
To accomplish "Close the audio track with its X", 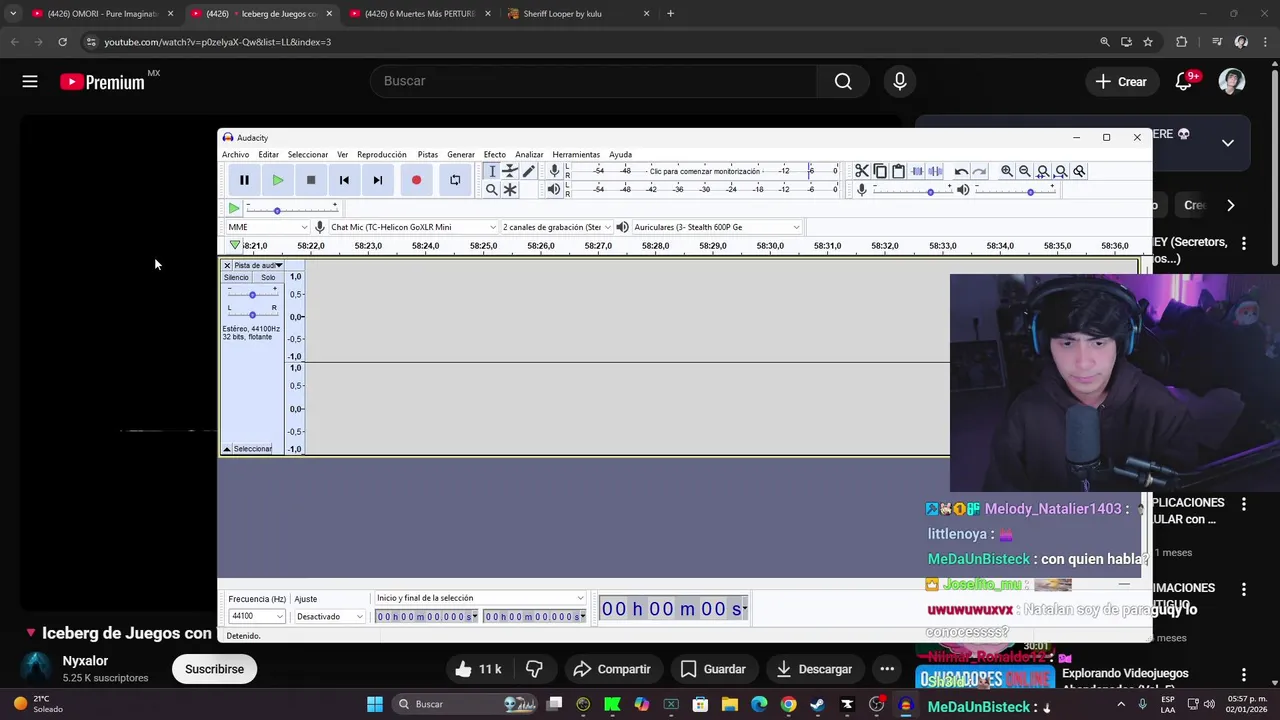I will point(227,265).
